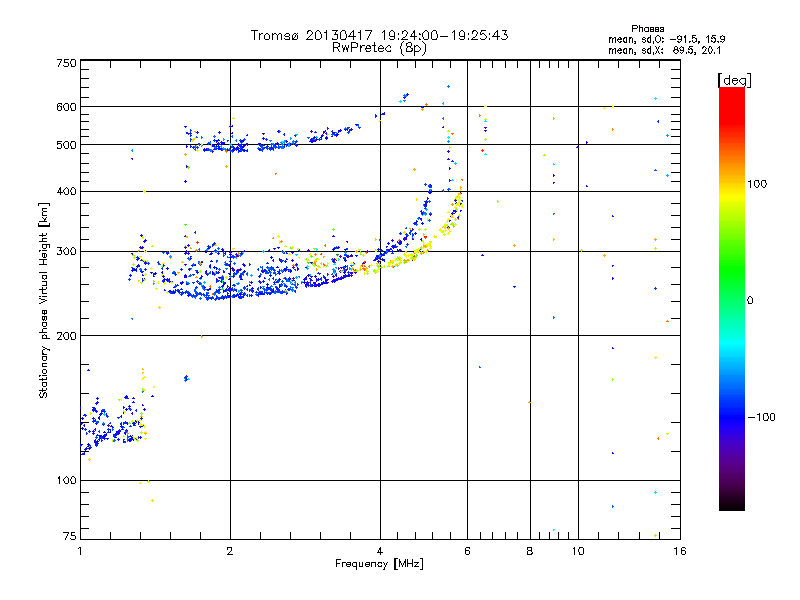The image size is (800, 600).
Task: Click the x-axis label '1'
Action: coord(80,551)
